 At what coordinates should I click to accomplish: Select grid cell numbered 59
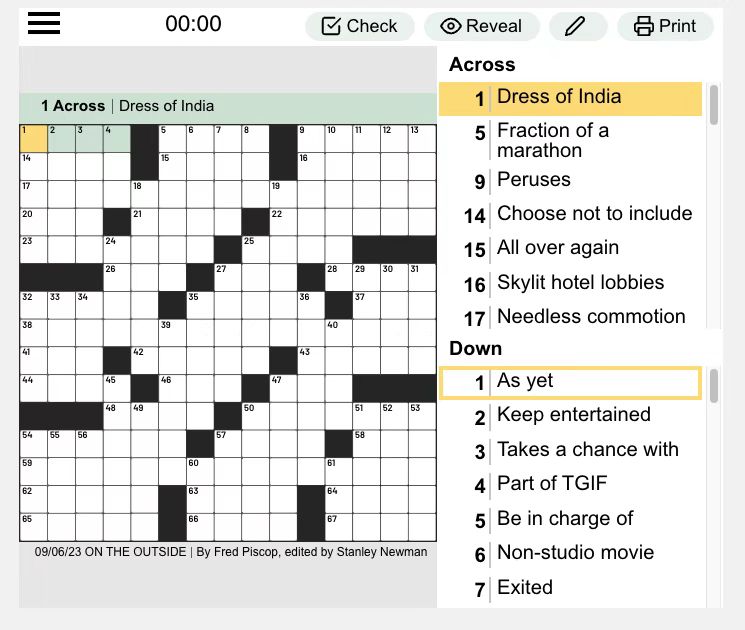(x=33, y=472)
